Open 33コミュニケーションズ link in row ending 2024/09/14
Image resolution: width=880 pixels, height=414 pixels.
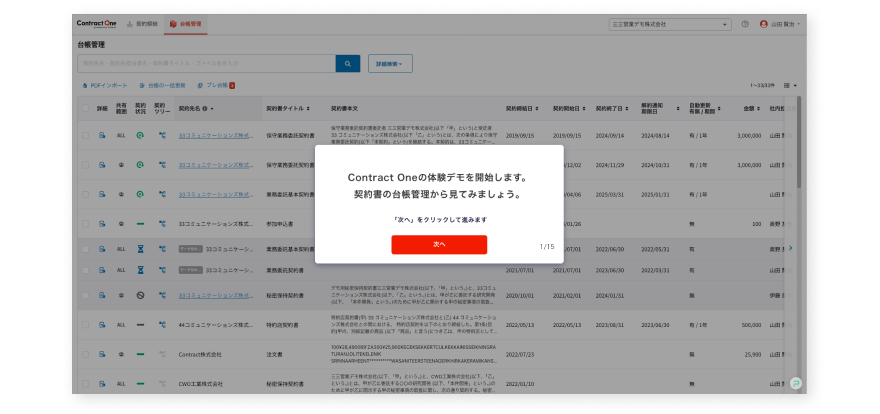click(x=216, y=136)
